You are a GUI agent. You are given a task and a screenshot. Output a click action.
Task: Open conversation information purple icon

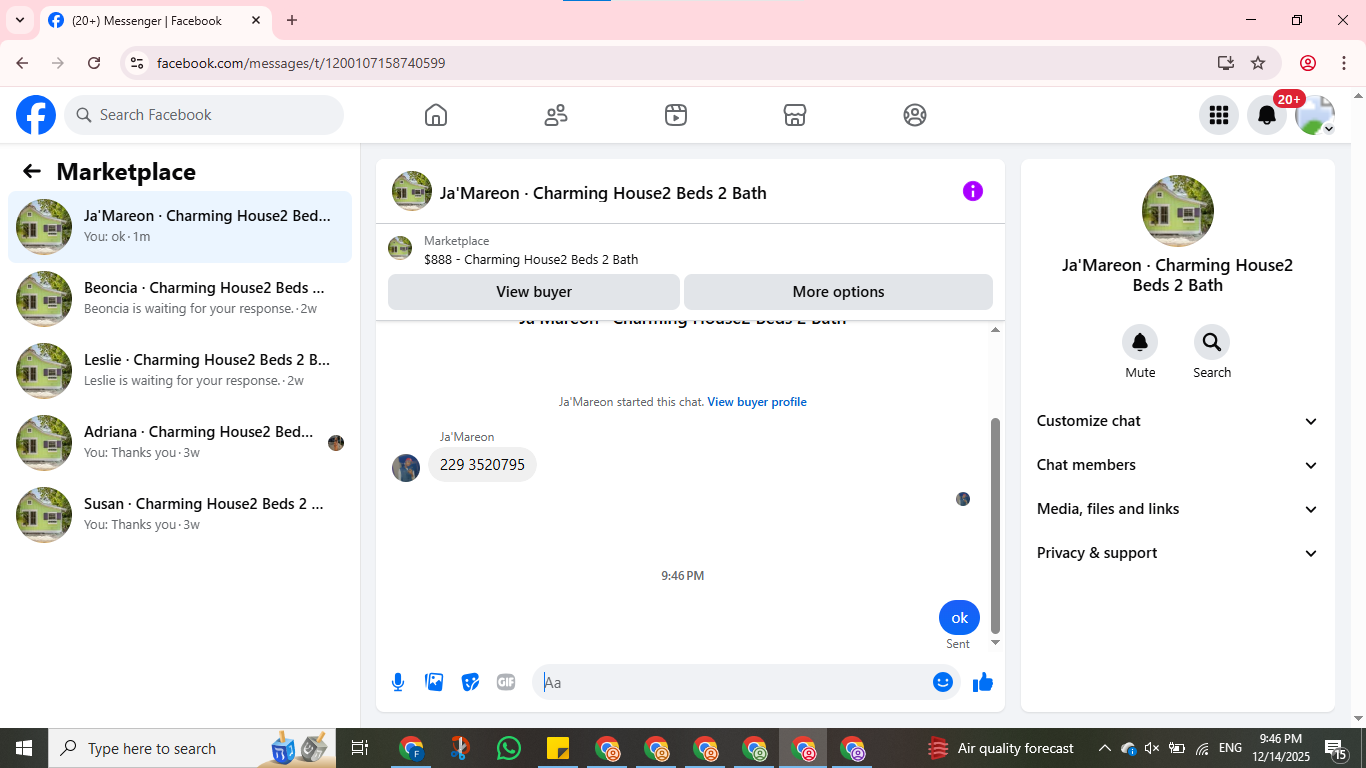click(973, 191)
